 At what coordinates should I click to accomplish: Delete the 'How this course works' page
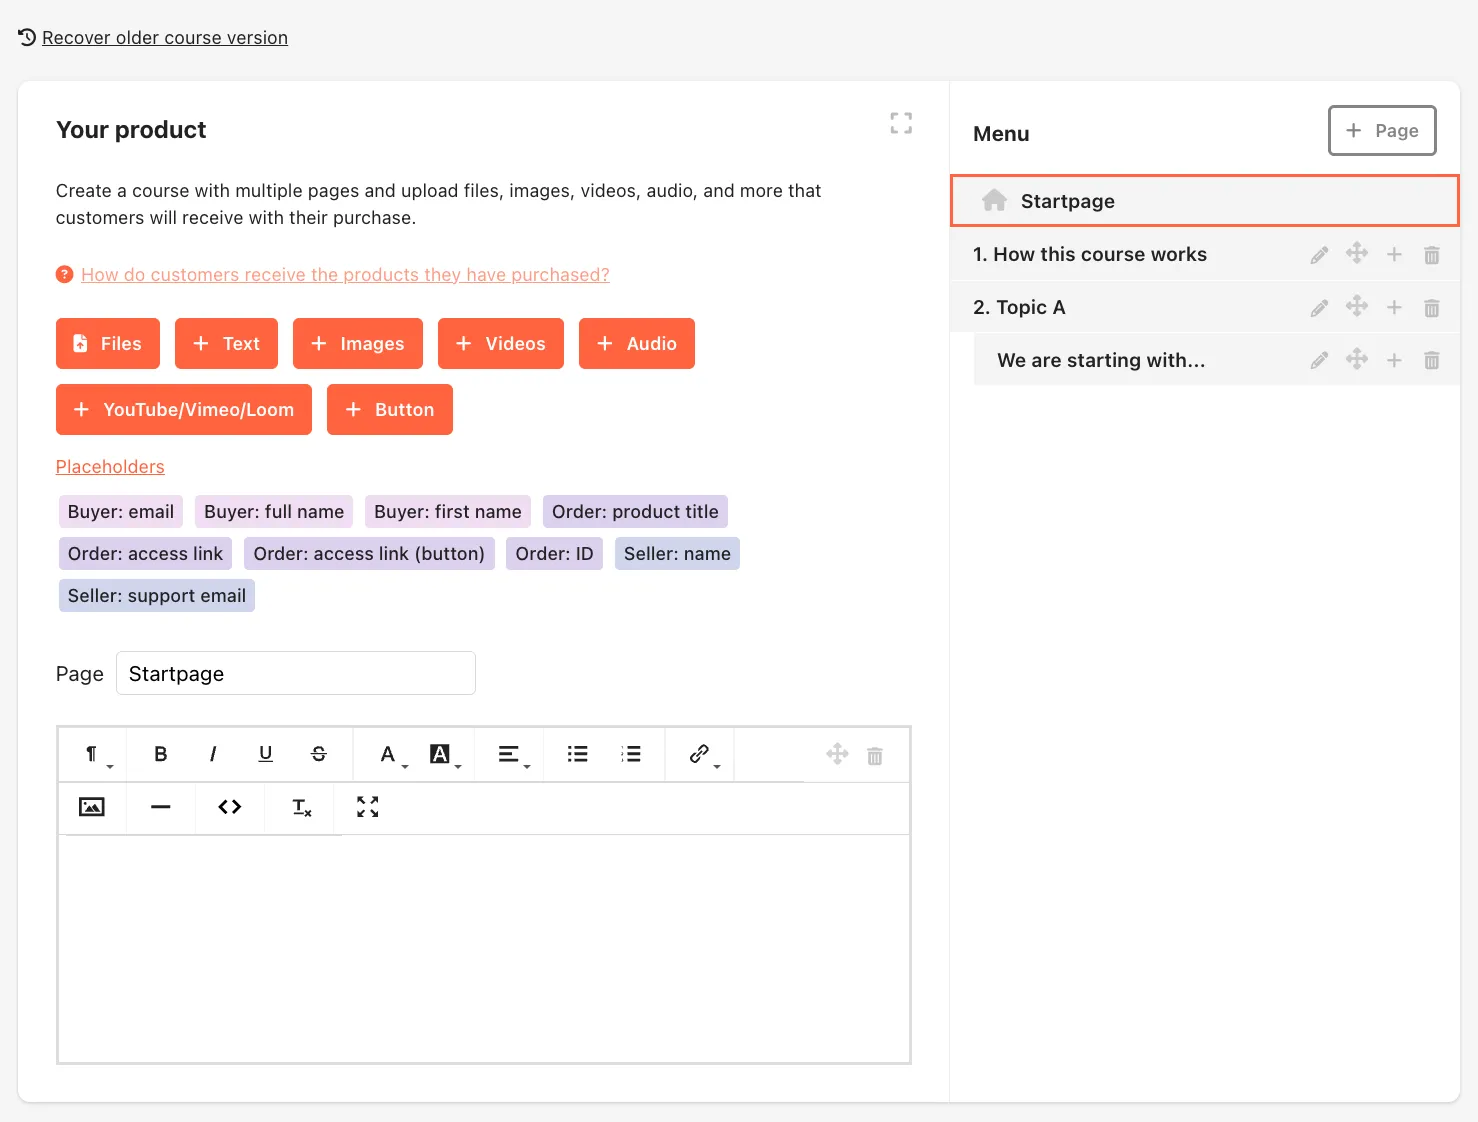point(1432,255)
